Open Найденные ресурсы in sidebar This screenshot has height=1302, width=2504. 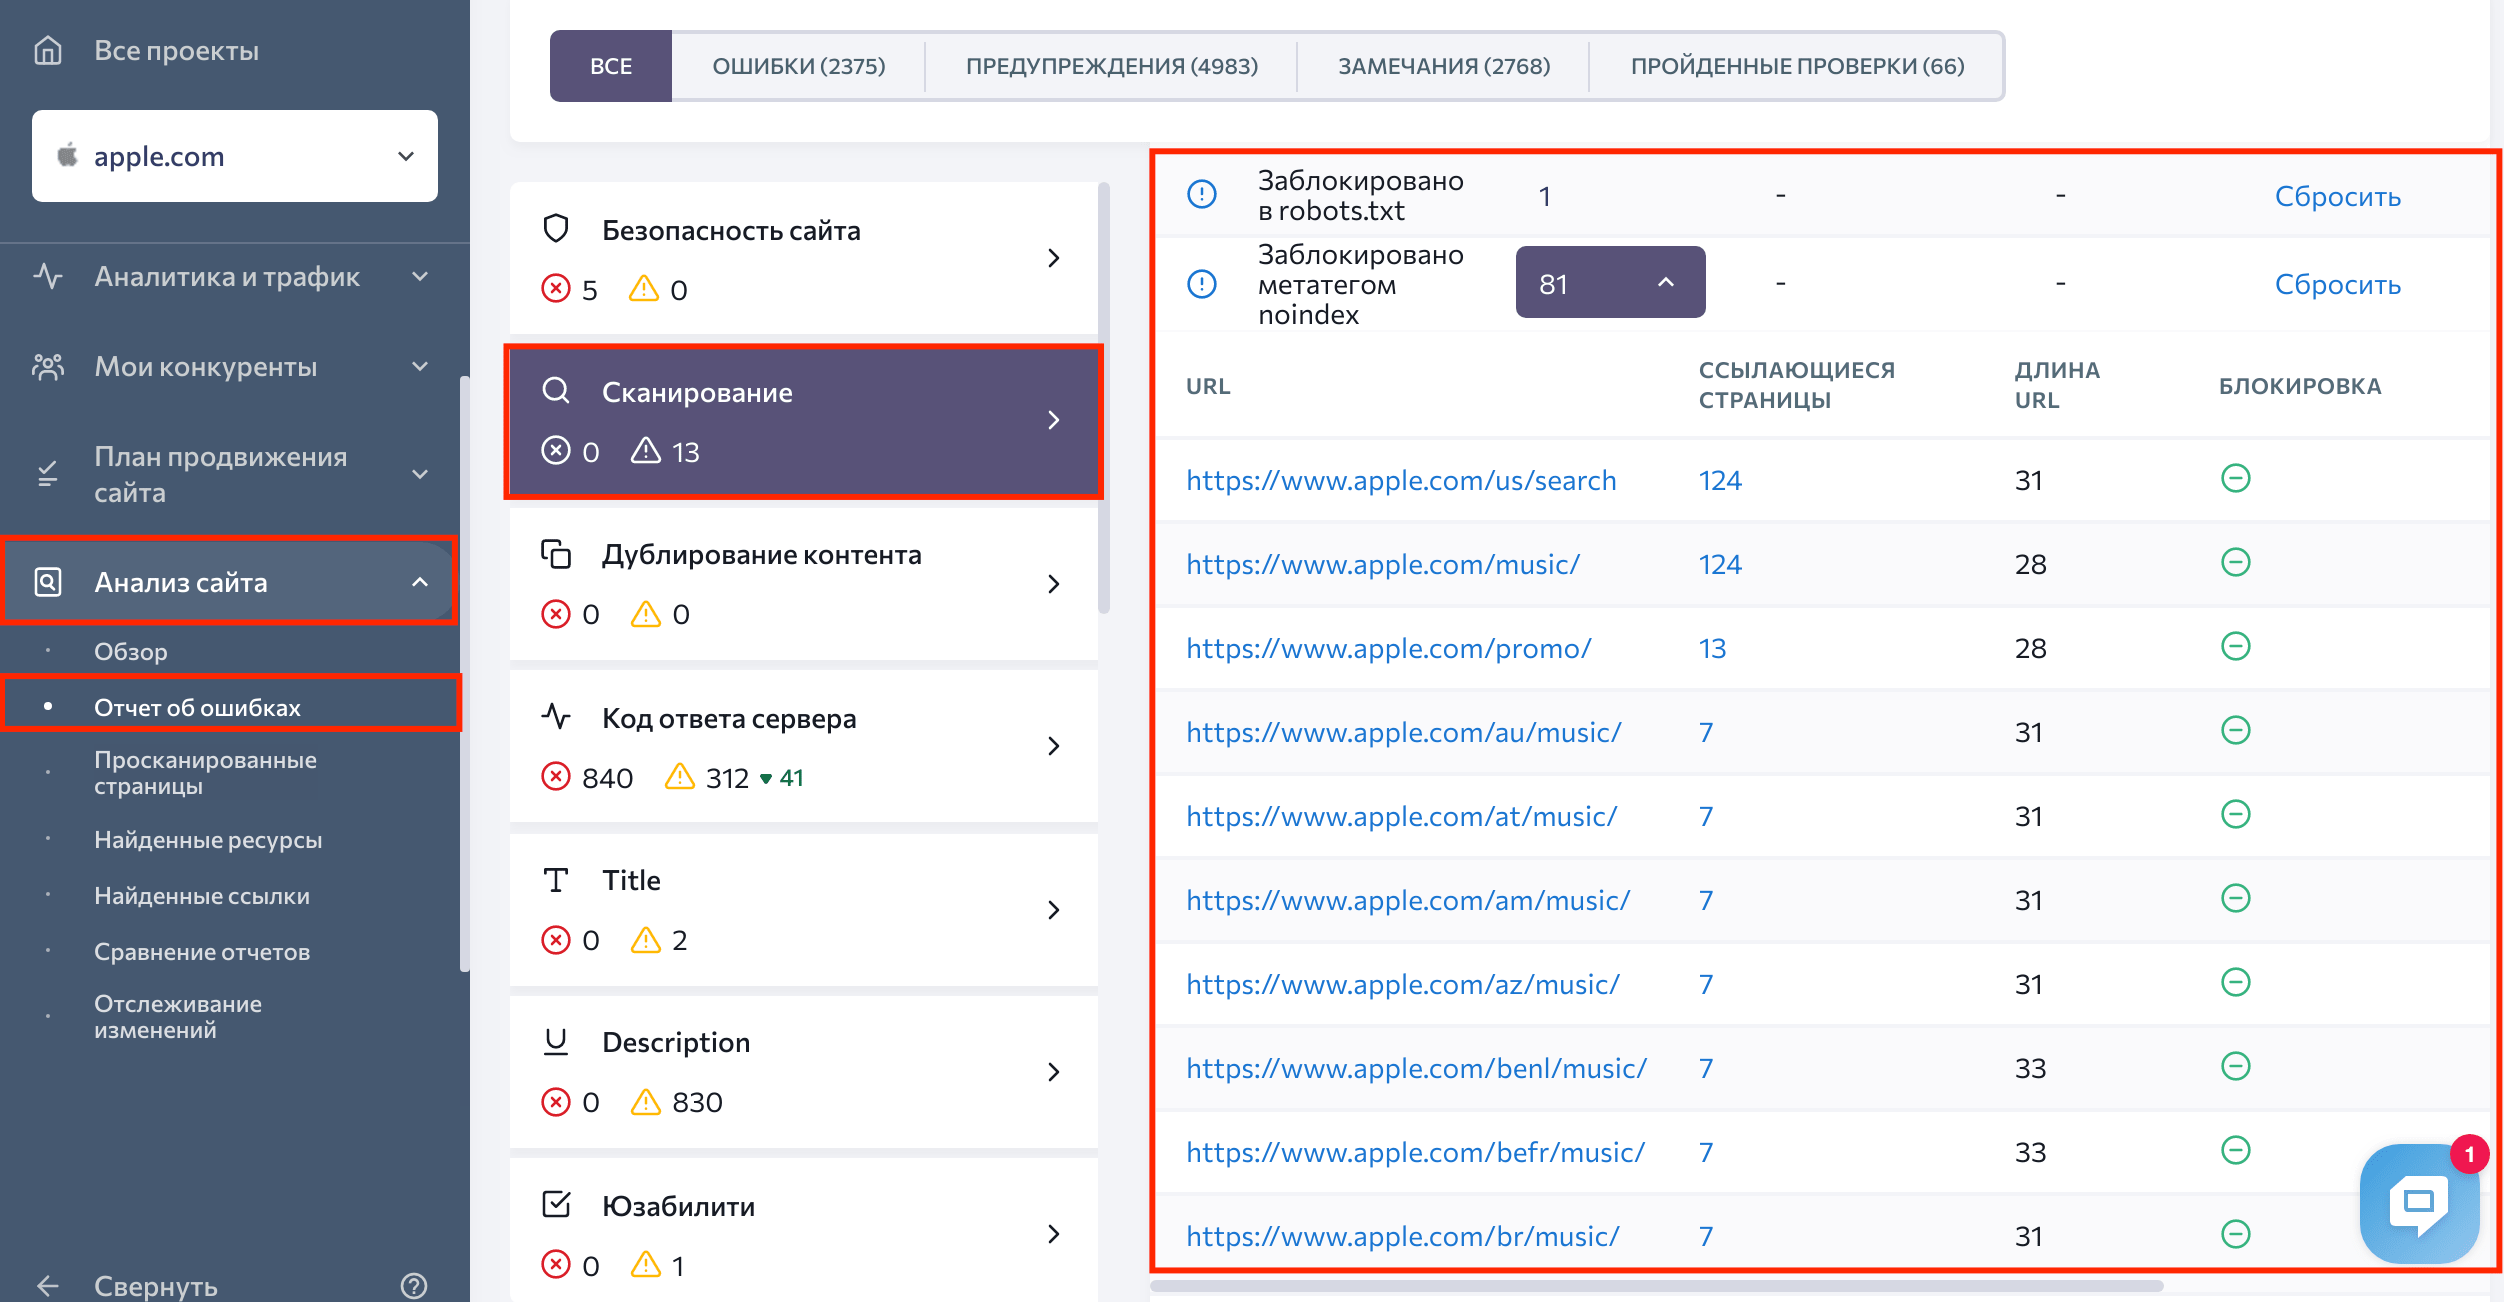[x=208, y=840]
